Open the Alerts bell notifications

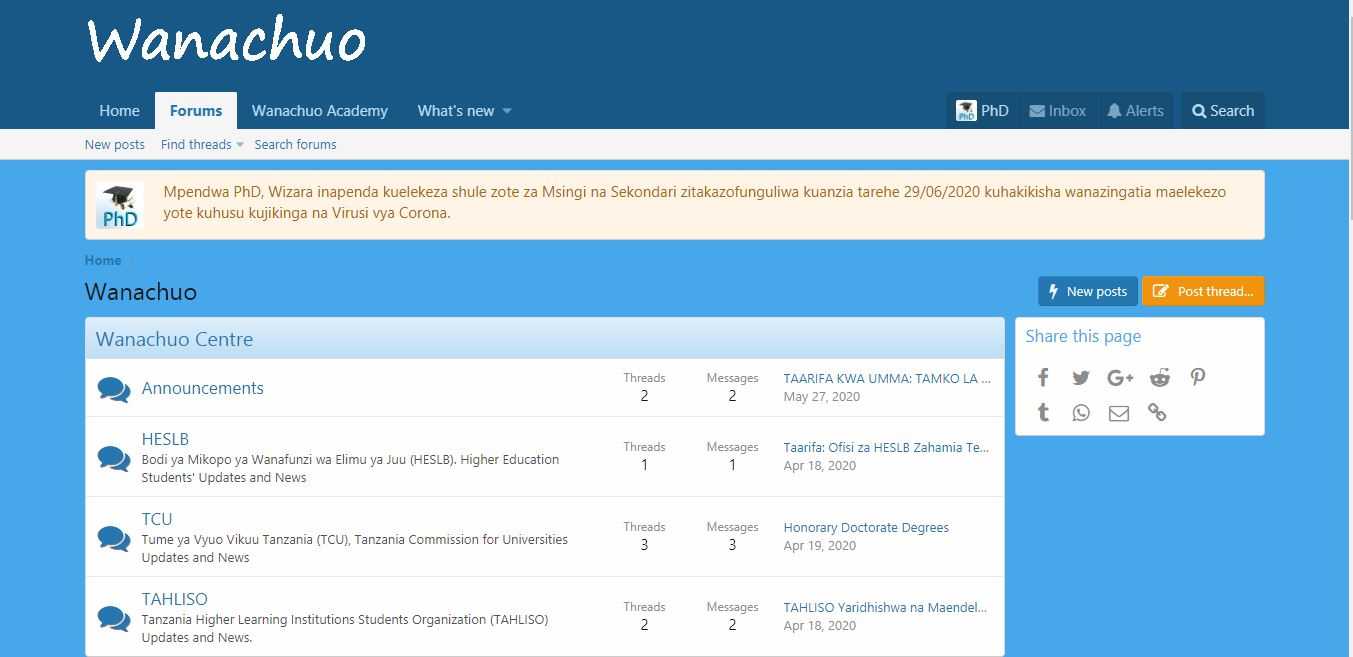click(1135, 111)
